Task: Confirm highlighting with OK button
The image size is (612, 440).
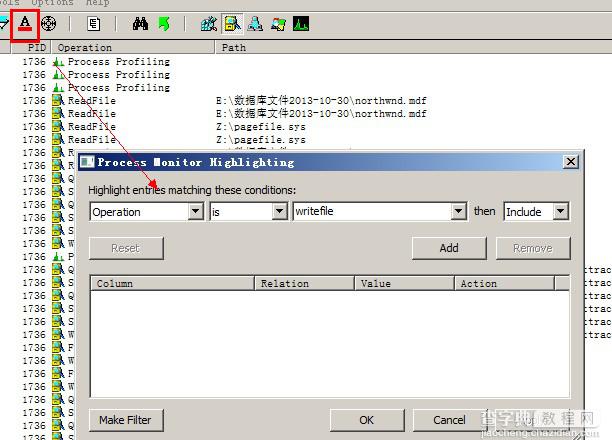Action: pos(367,420)
